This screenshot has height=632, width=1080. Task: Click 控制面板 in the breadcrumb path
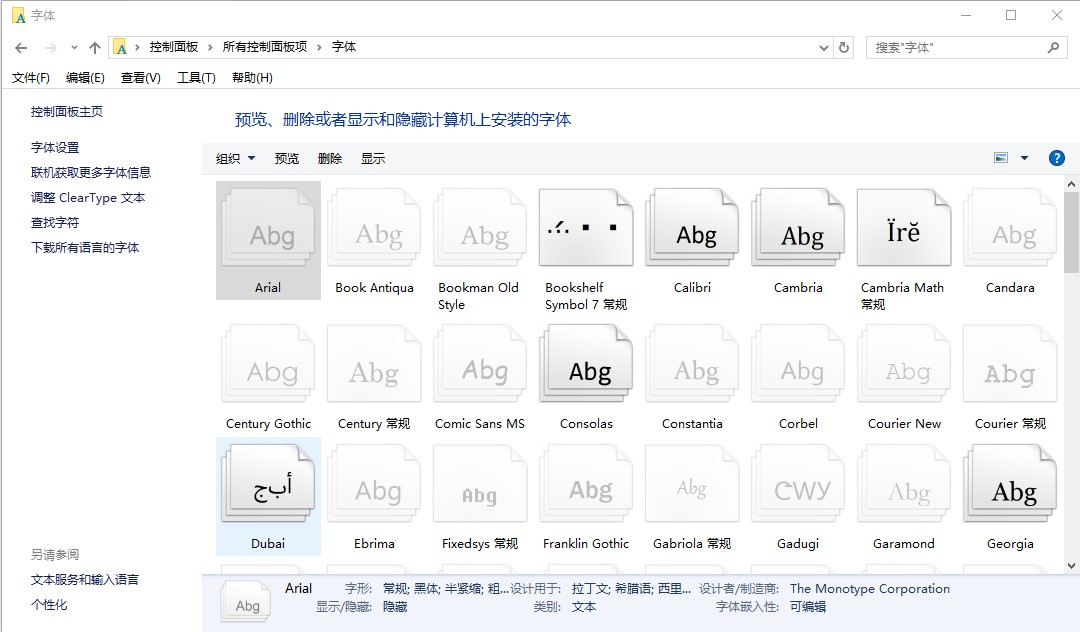174,47
